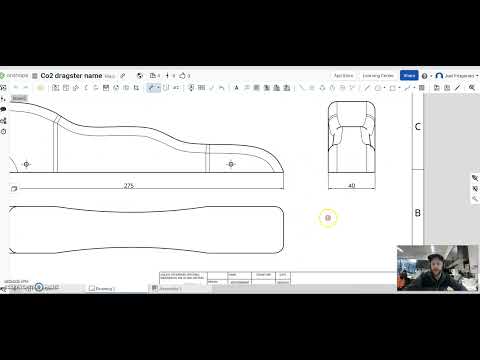480x360 pixels.
Task: Click the table tool icon in toolbar
Action: coord(201,88)
